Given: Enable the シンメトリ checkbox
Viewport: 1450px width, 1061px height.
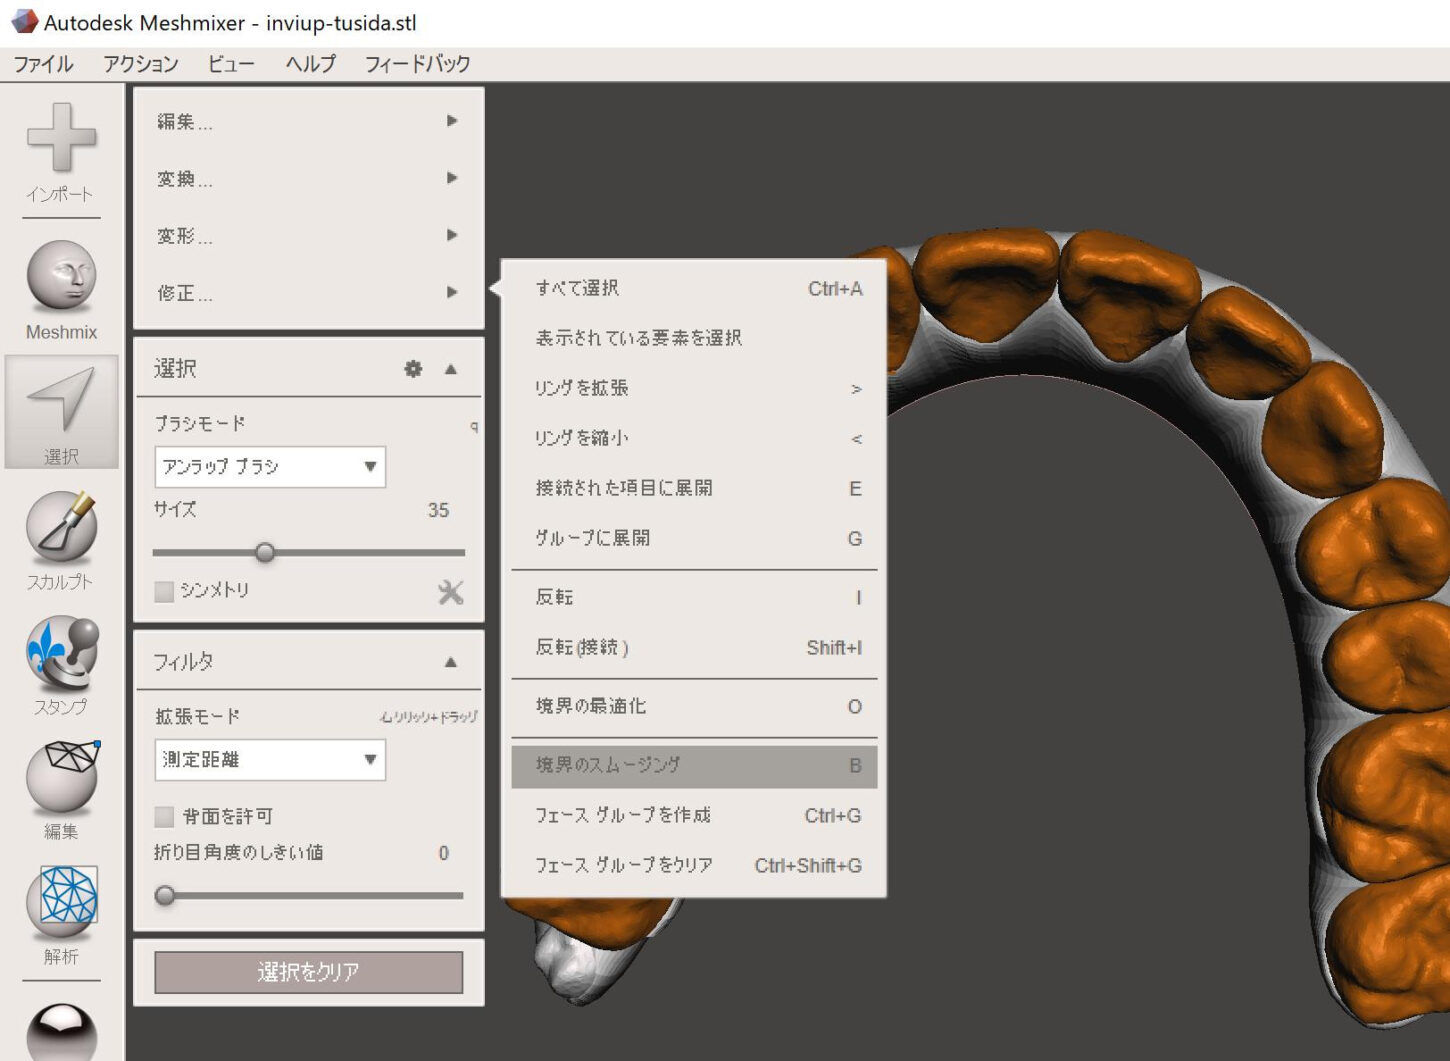Looking at the screenshot, I should pos(165,592).
